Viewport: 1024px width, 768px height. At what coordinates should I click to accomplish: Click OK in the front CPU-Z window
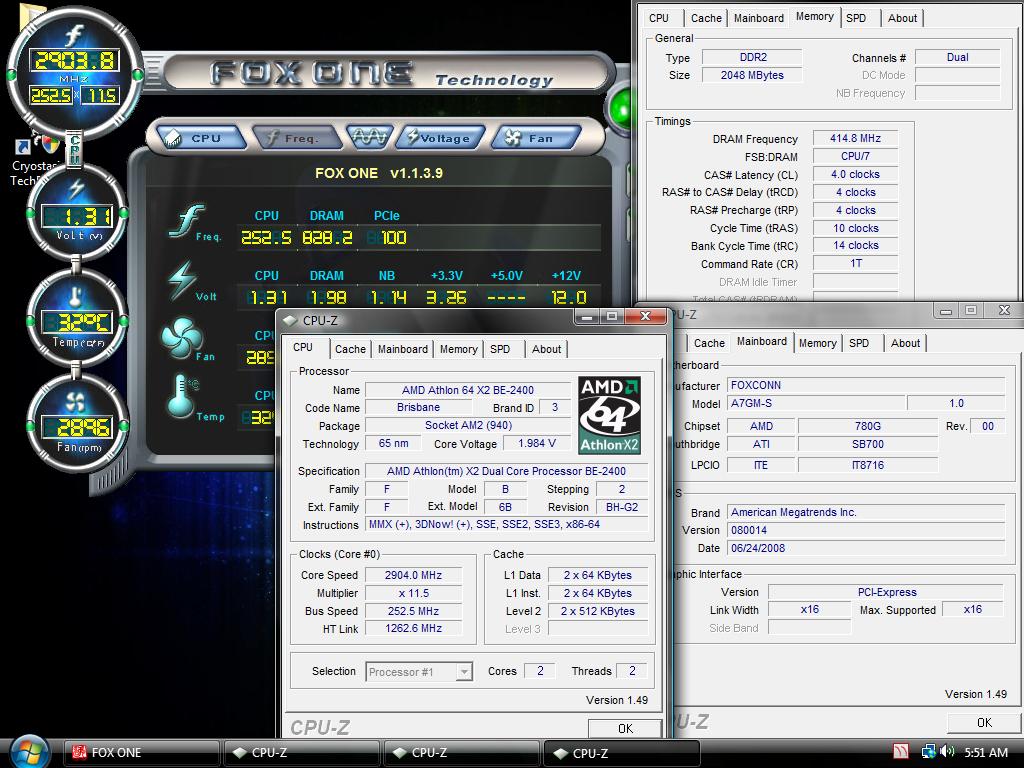[x=625, y=728]
